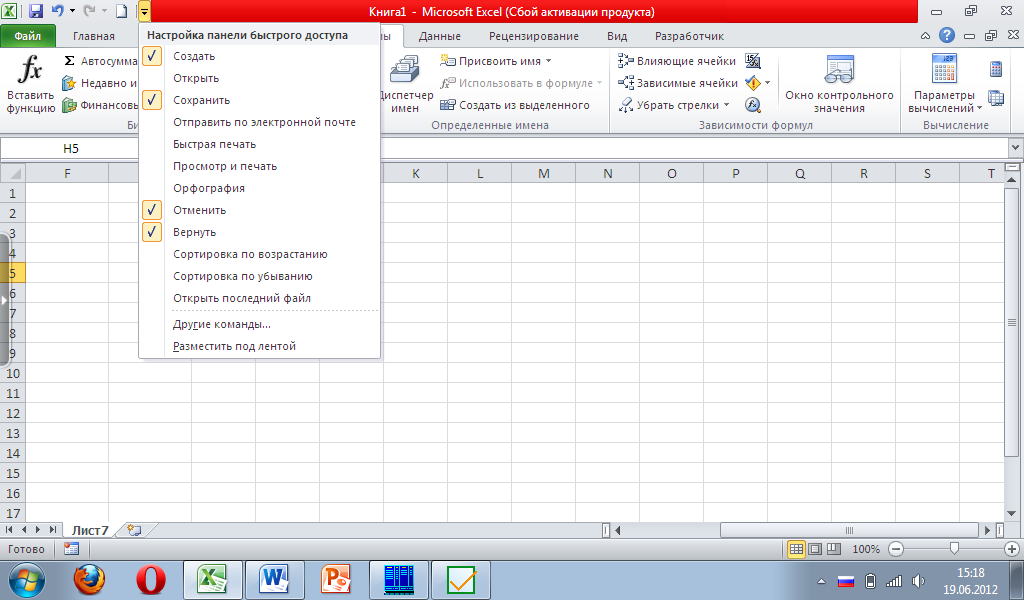Open Параметры вычислений dropdown
Screen dimensions: 1024x600
click(x=944, y=85)
